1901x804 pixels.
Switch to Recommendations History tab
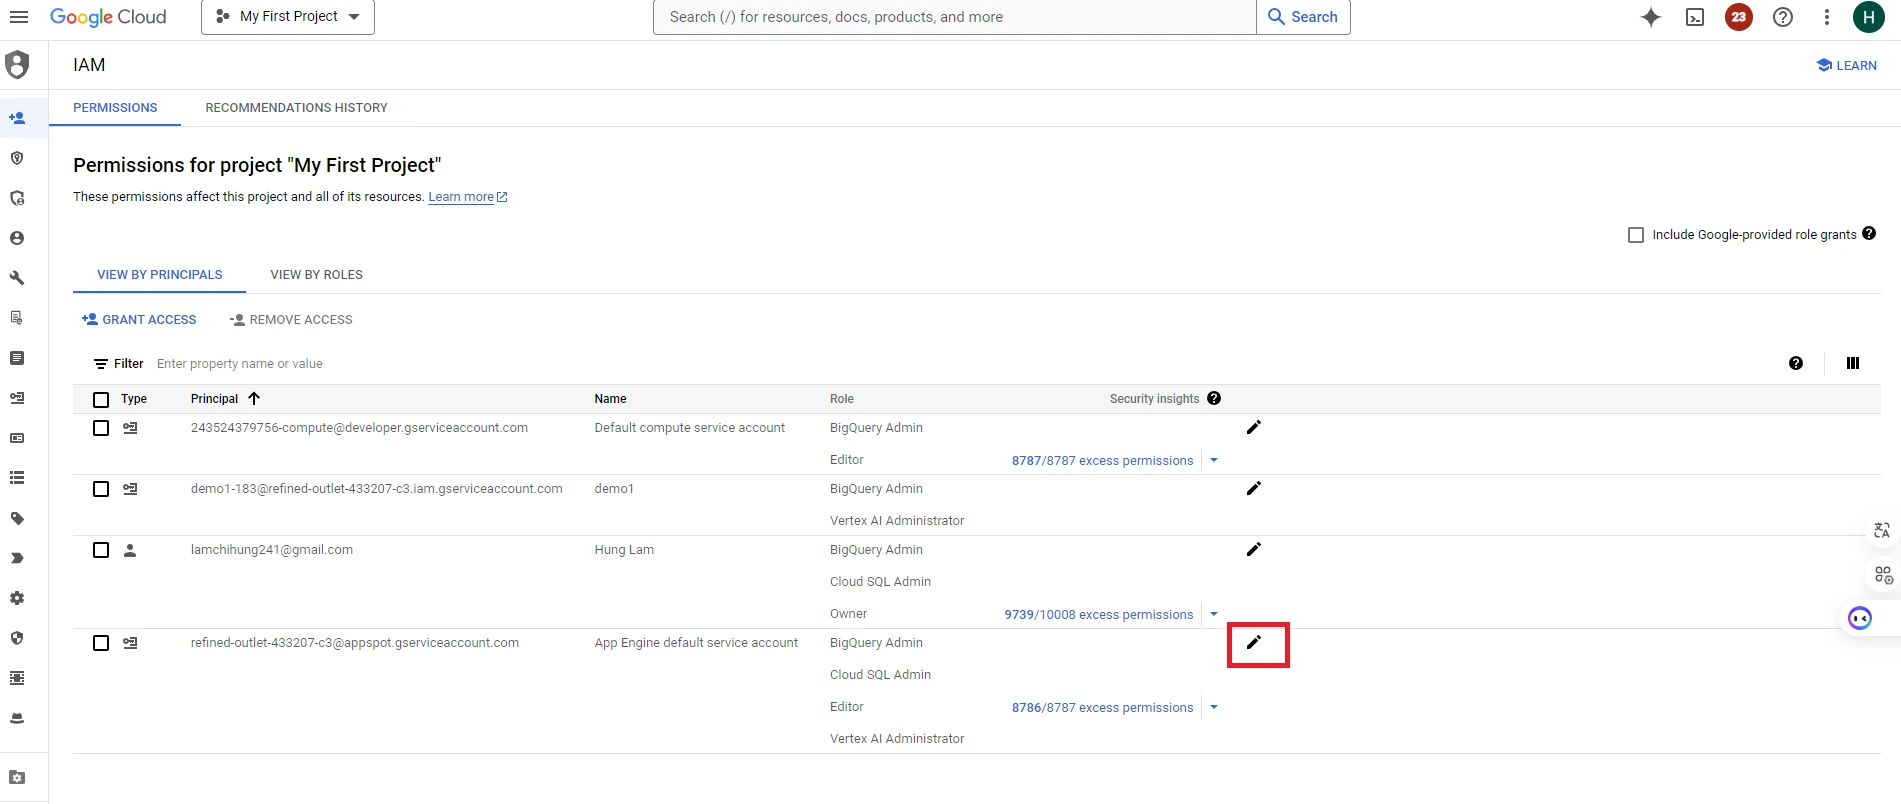click(296, 108)
